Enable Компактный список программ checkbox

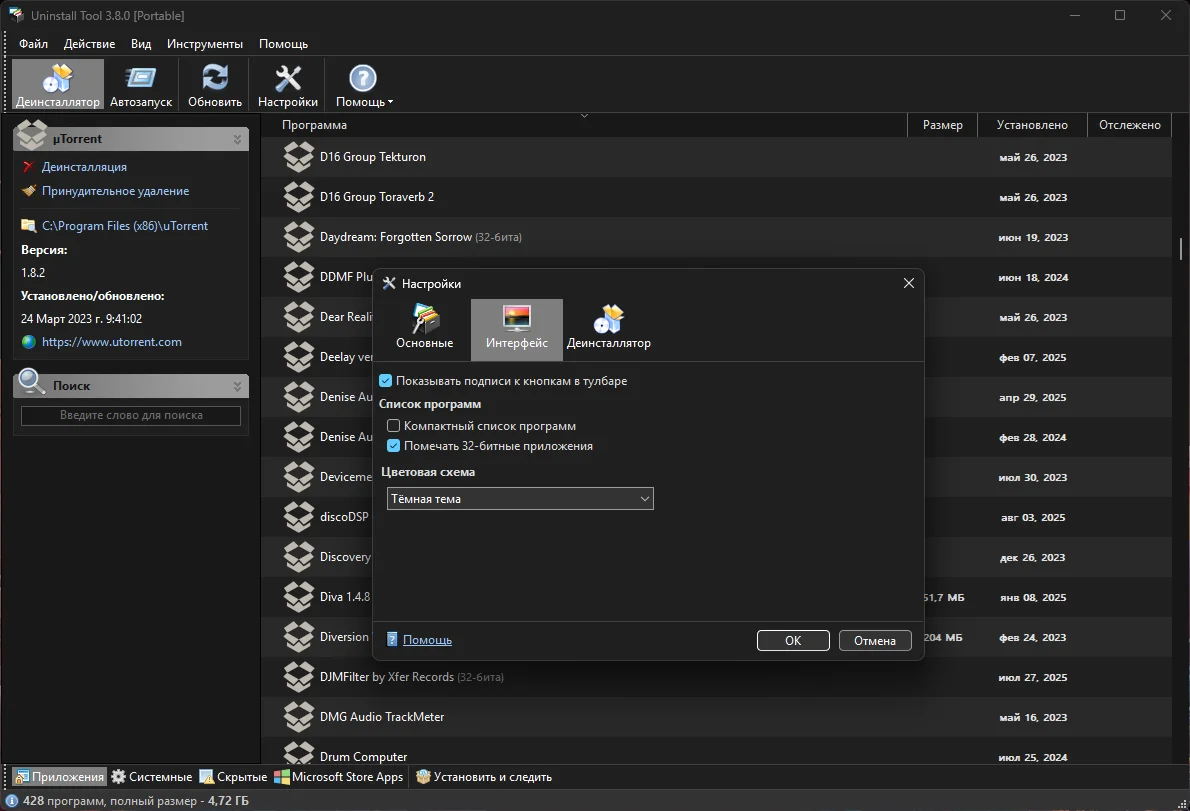394,426
